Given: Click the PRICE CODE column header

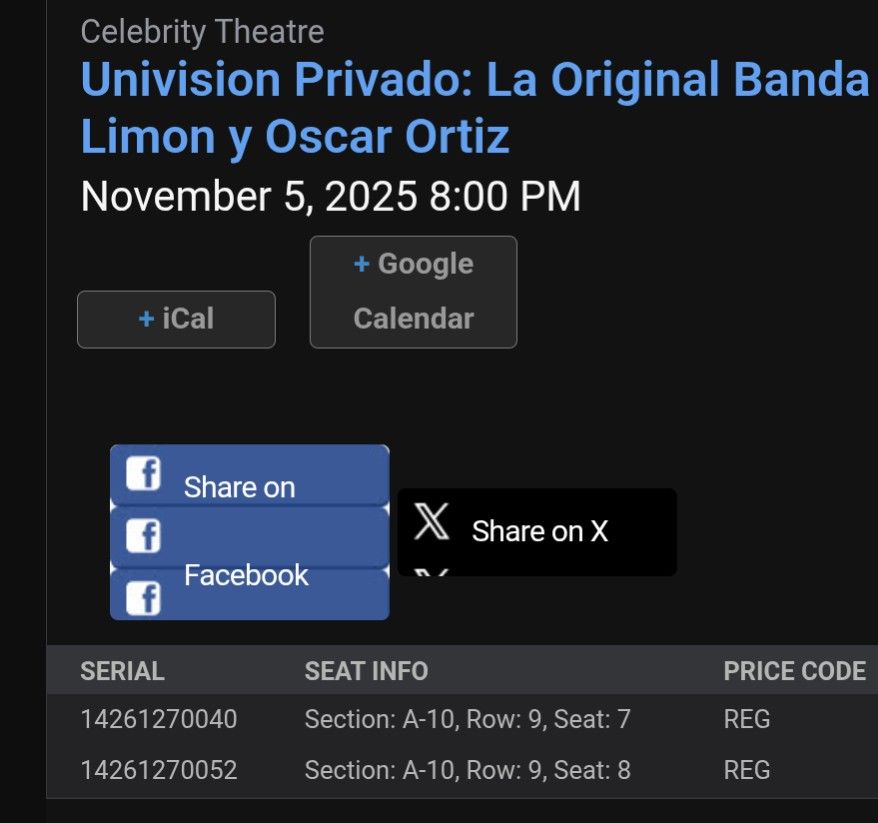Looking at the screenshot, I should point(795,671).
